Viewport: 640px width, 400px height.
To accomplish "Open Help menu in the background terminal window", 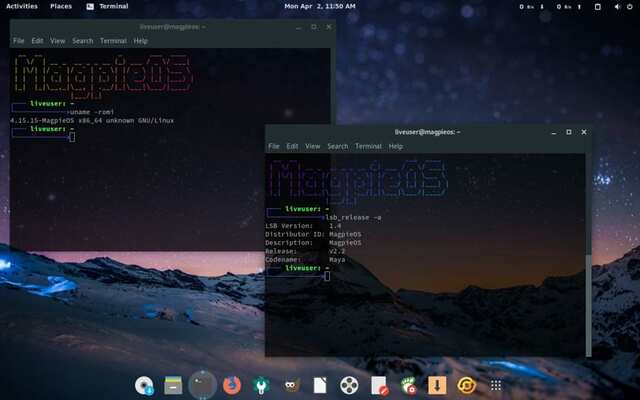I will (140, 41).
